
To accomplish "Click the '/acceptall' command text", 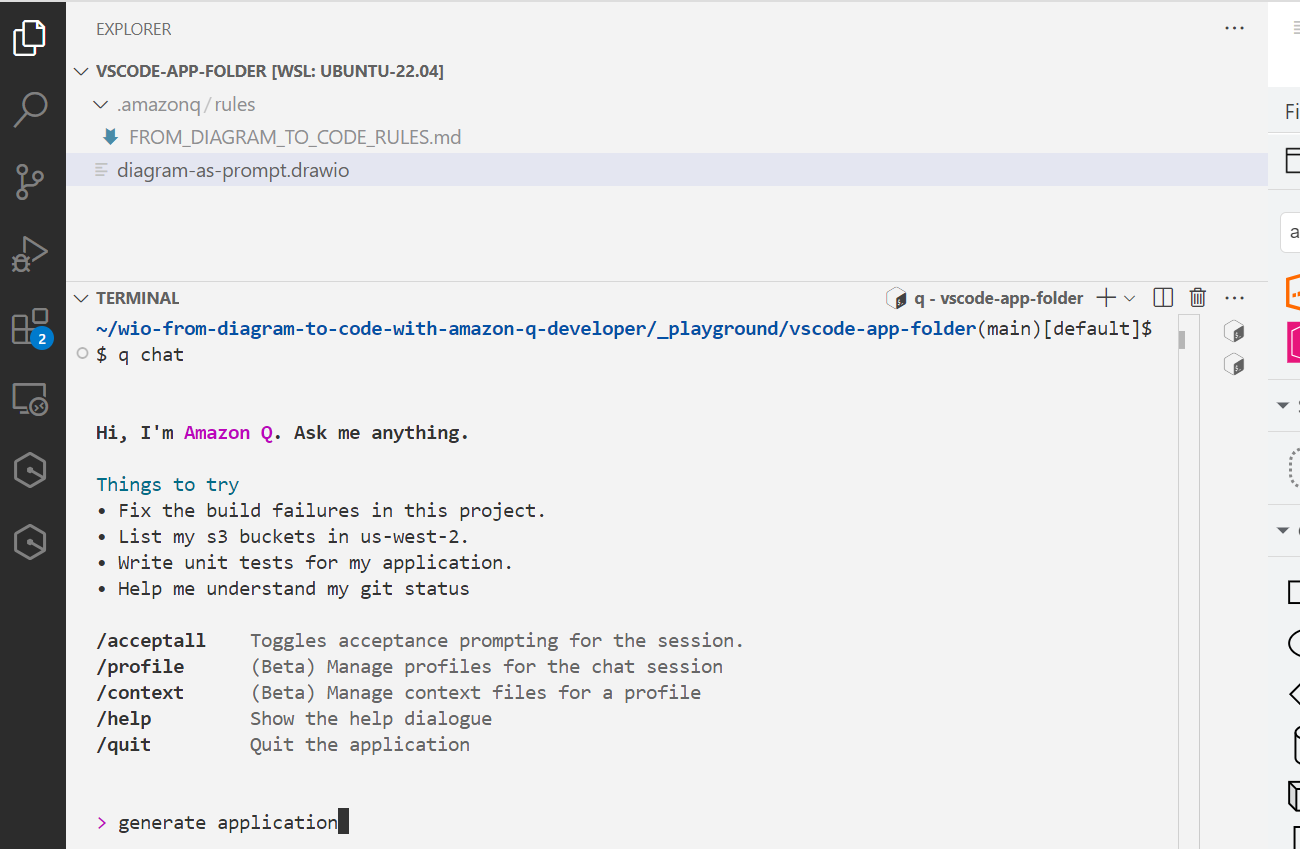I will (151, 640).
